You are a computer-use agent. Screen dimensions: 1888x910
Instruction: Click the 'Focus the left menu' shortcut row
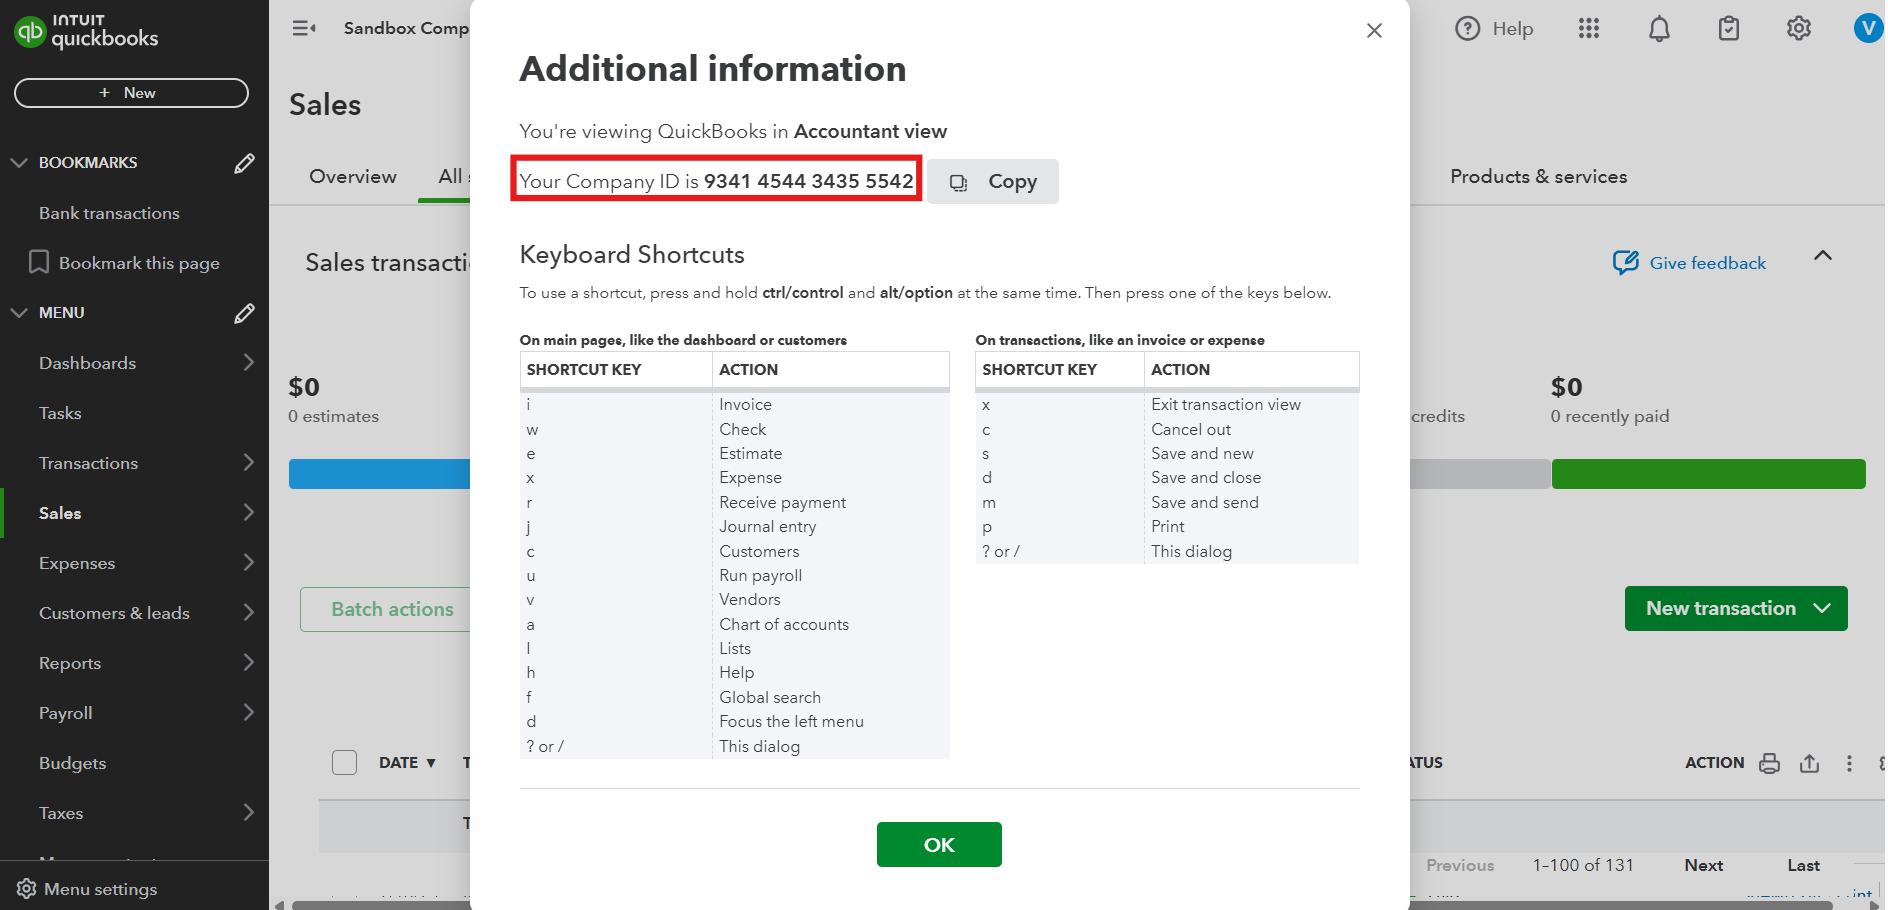(734, 722)
